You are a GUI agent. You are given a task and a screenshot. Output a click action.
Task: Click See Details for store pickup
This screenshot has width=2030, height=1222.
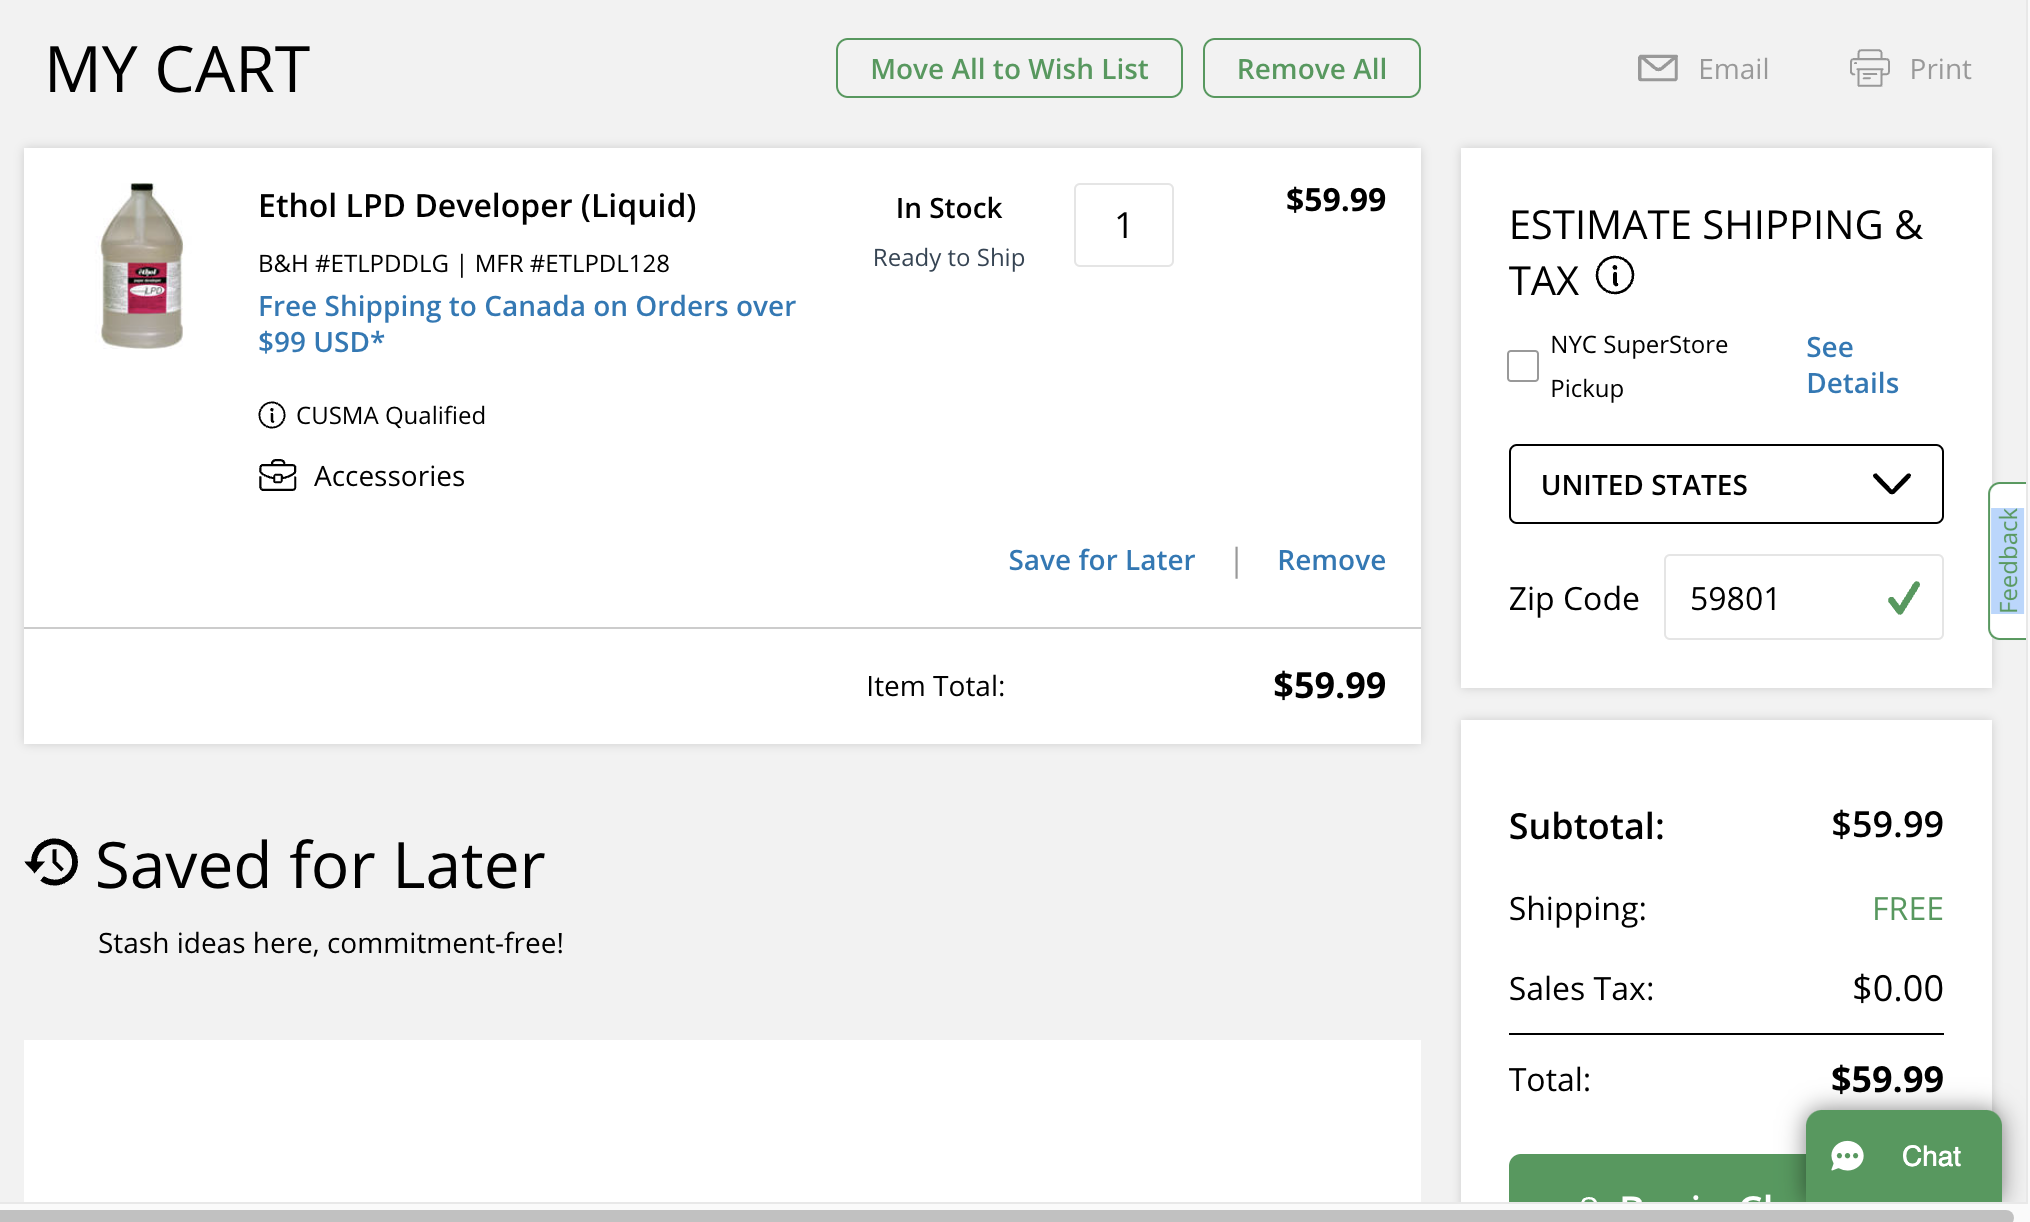(1852, 365)
